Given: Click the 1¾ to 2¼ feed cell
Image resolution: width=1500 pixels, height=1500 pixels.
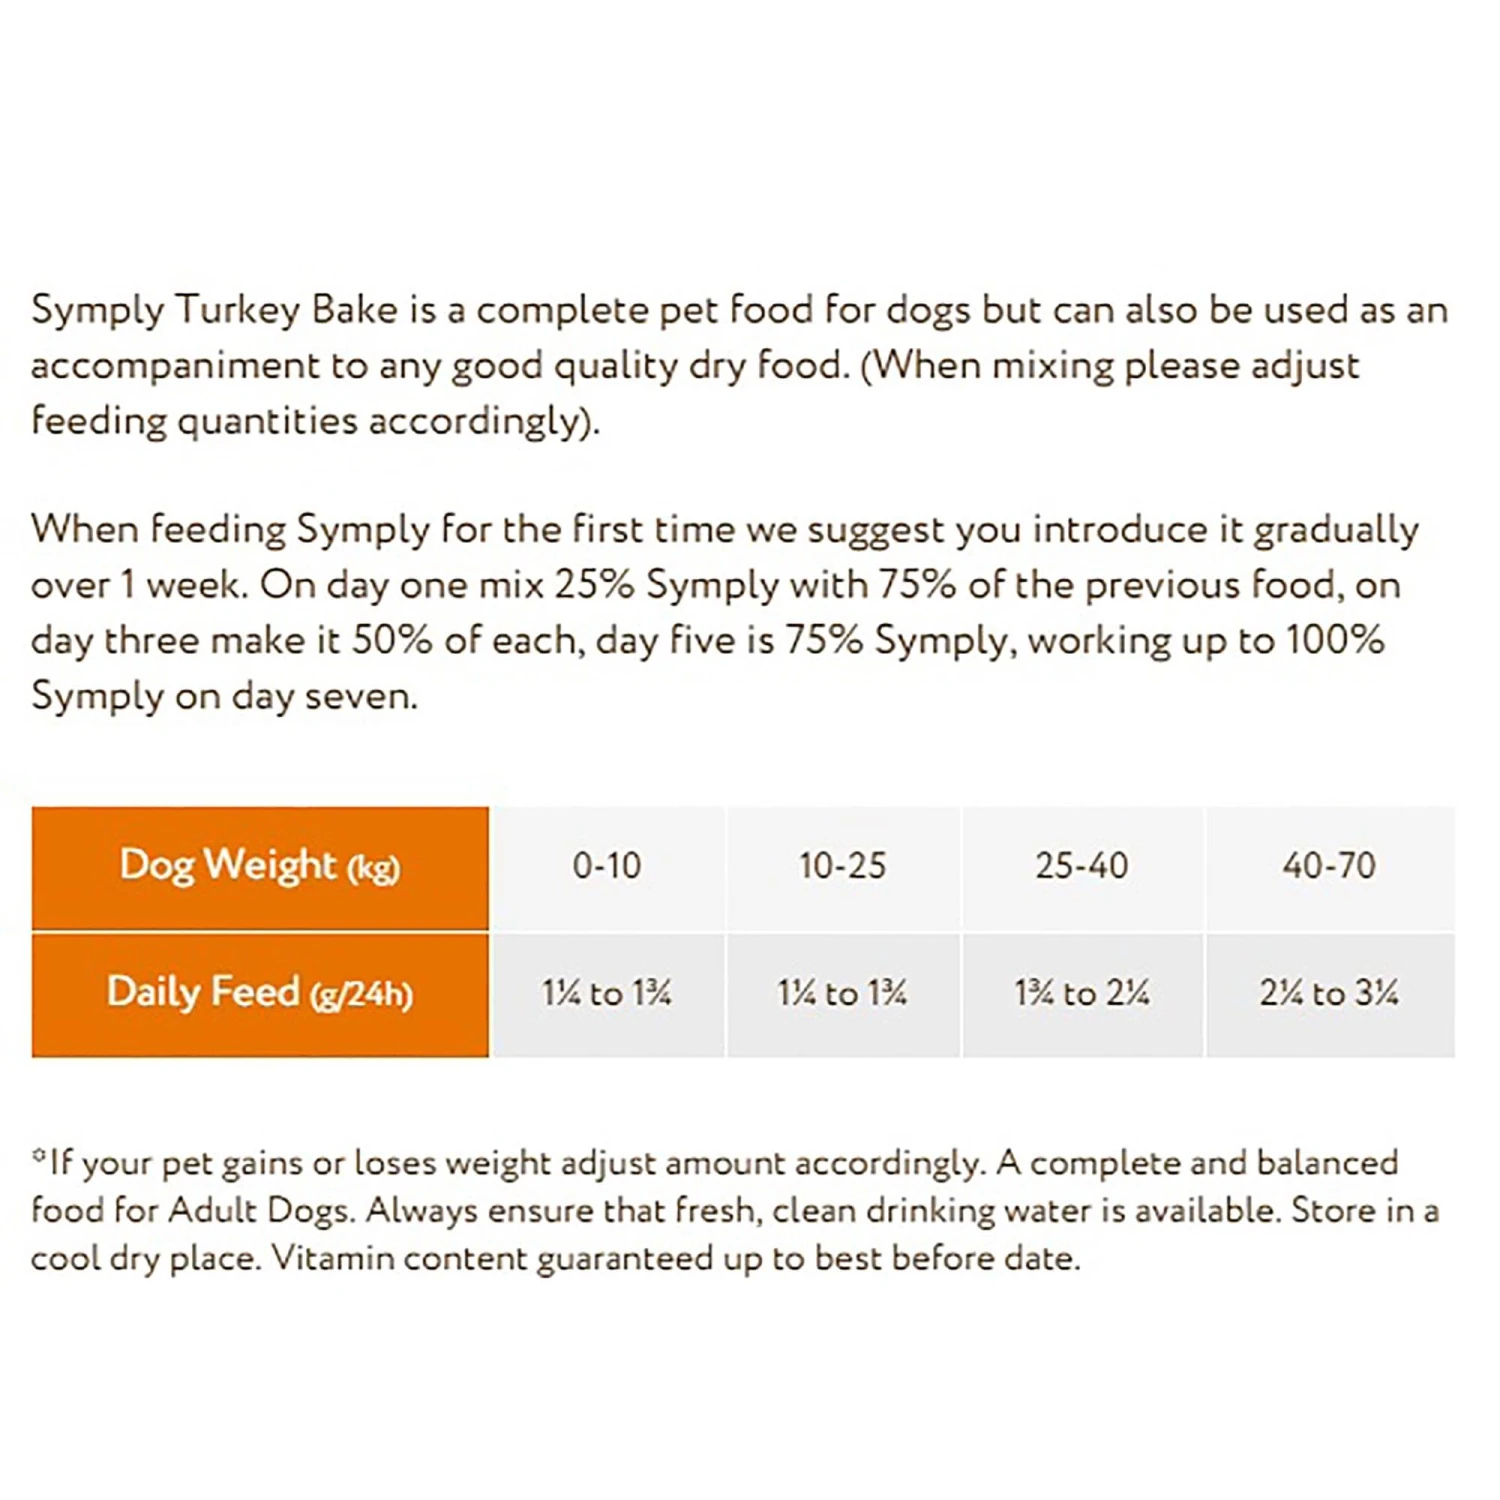Looking at the screenshot, I should click(x=1082, y=993).
